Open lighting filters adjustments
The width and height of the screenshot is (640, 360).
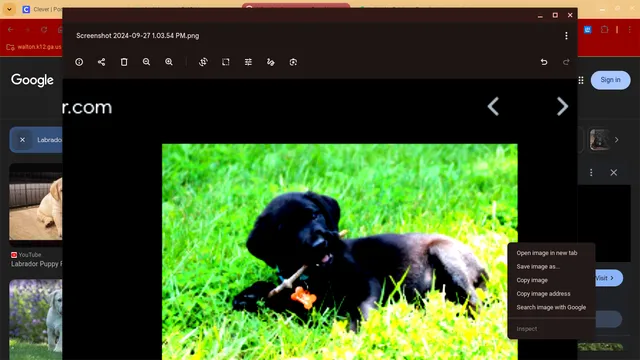click(x=248, y=62)
